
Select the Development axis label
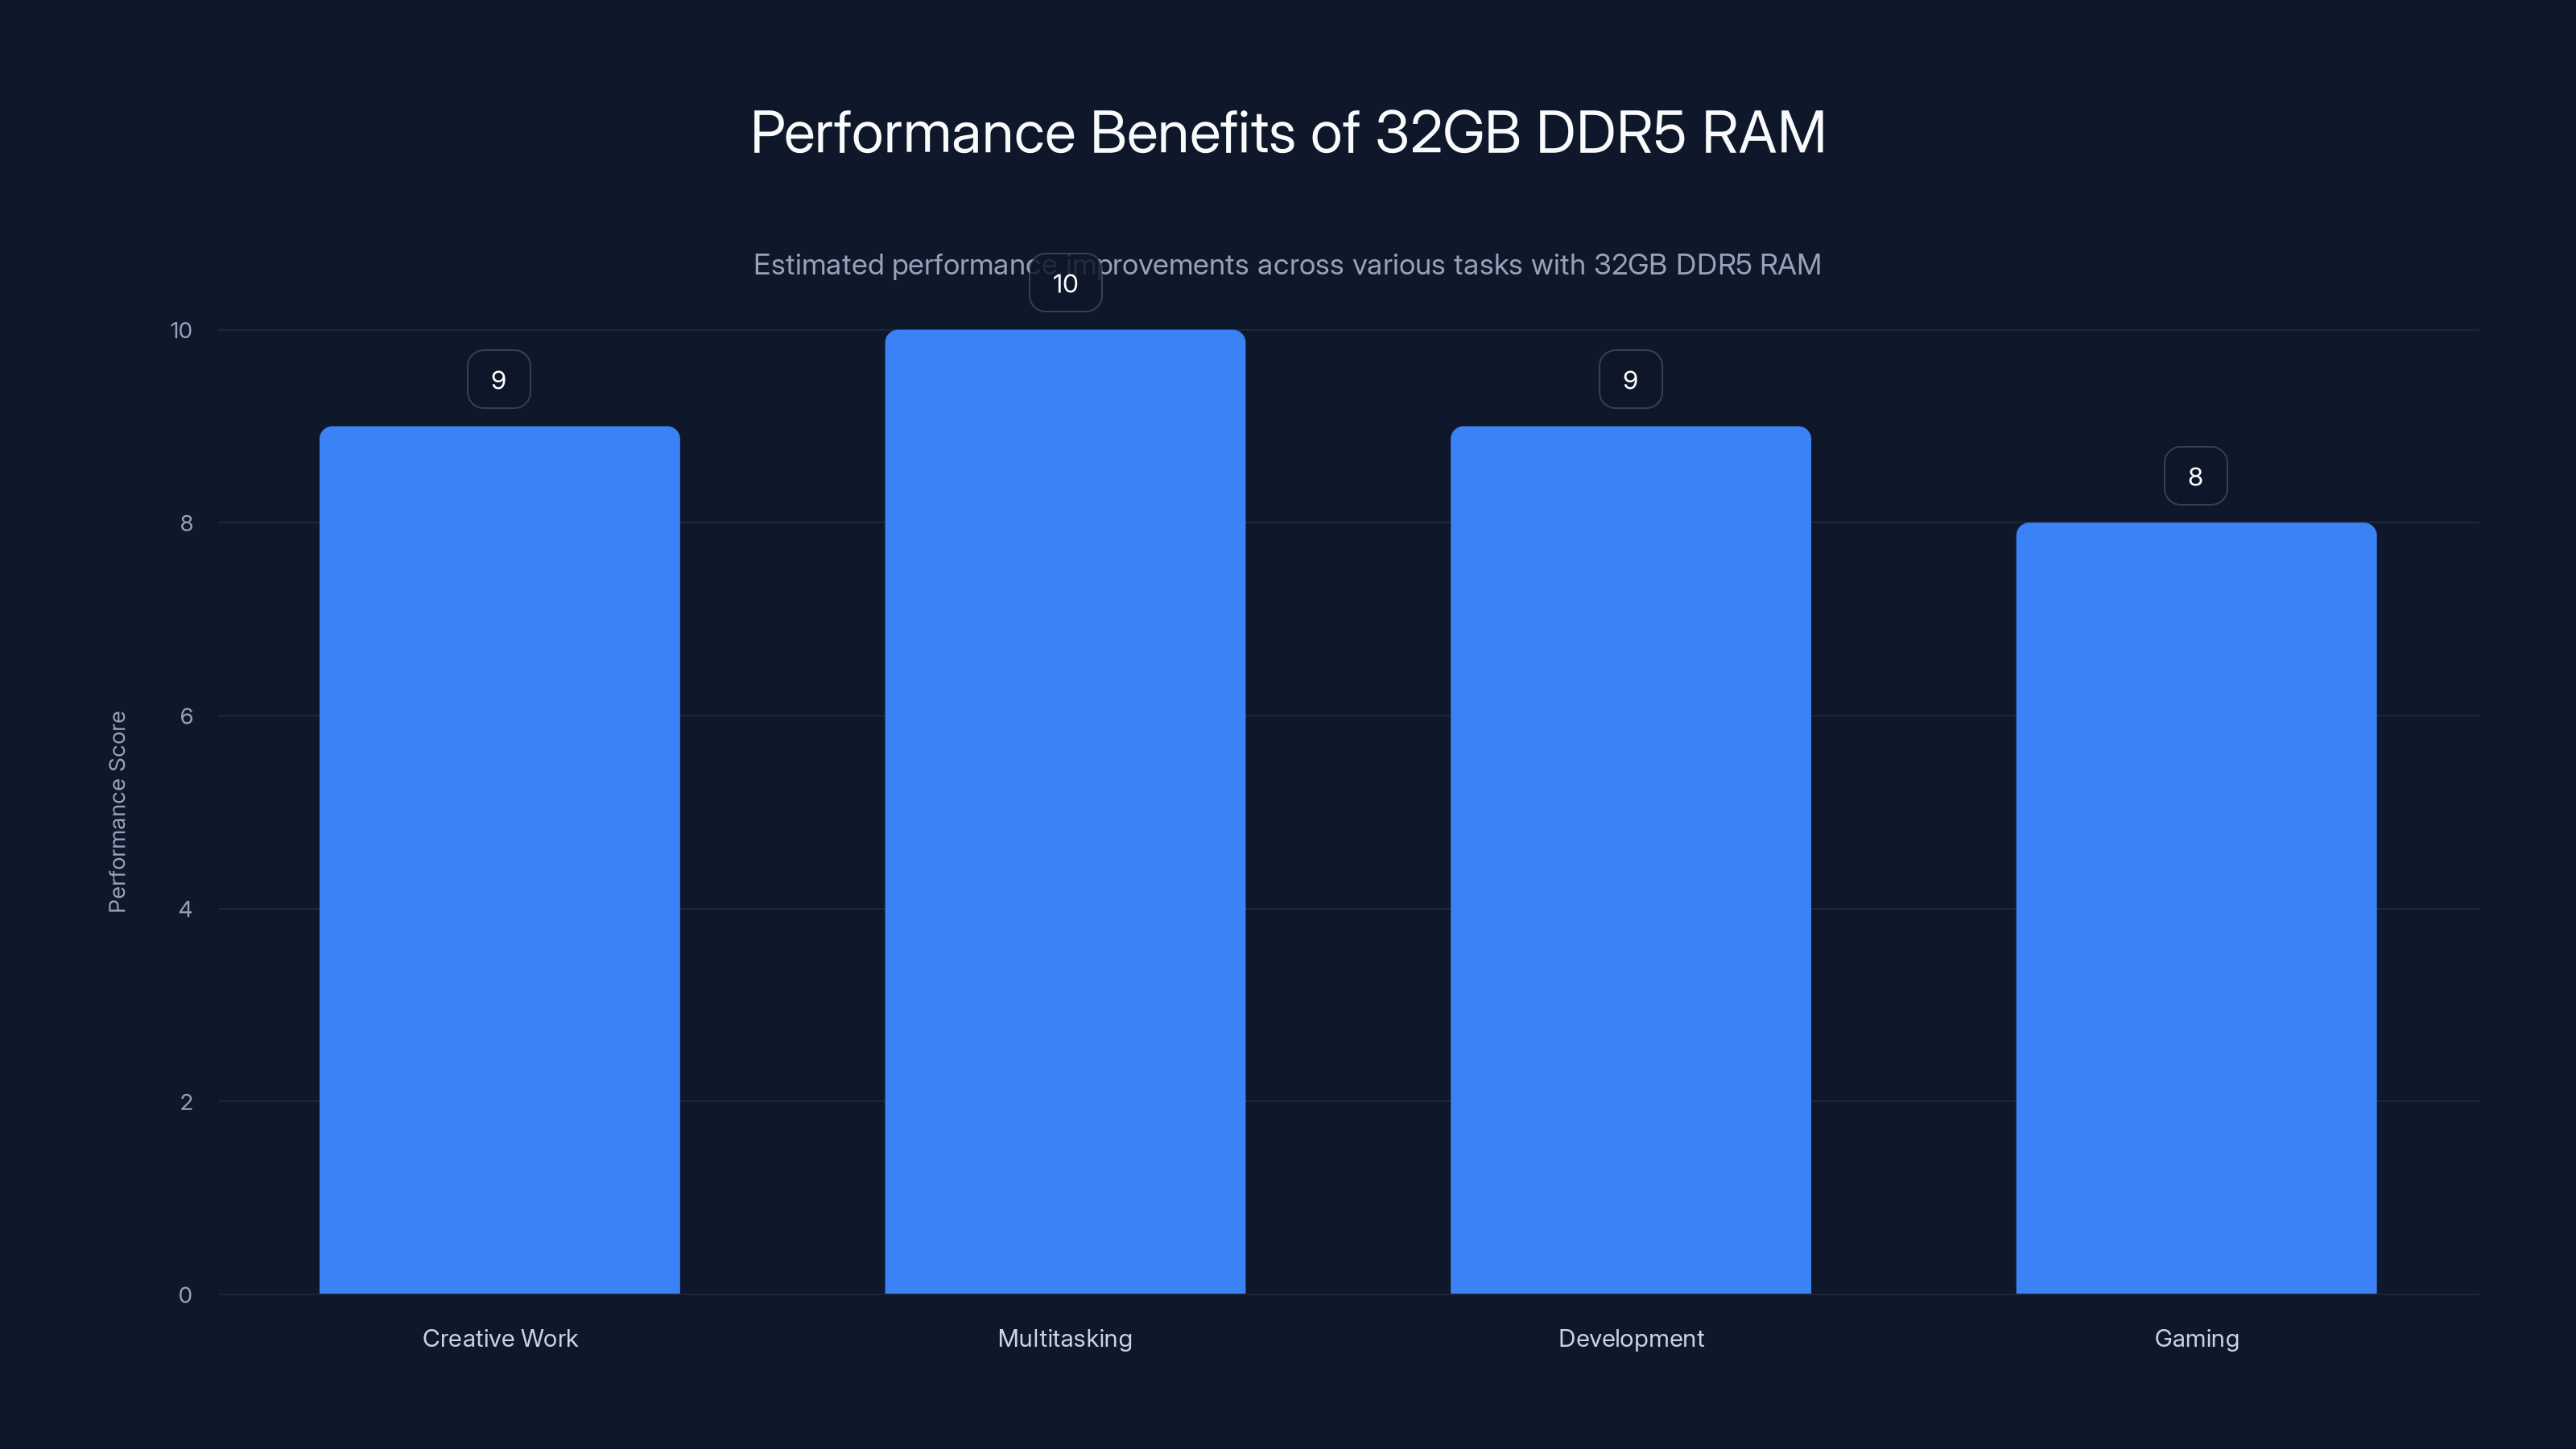coord(1630,1338)
